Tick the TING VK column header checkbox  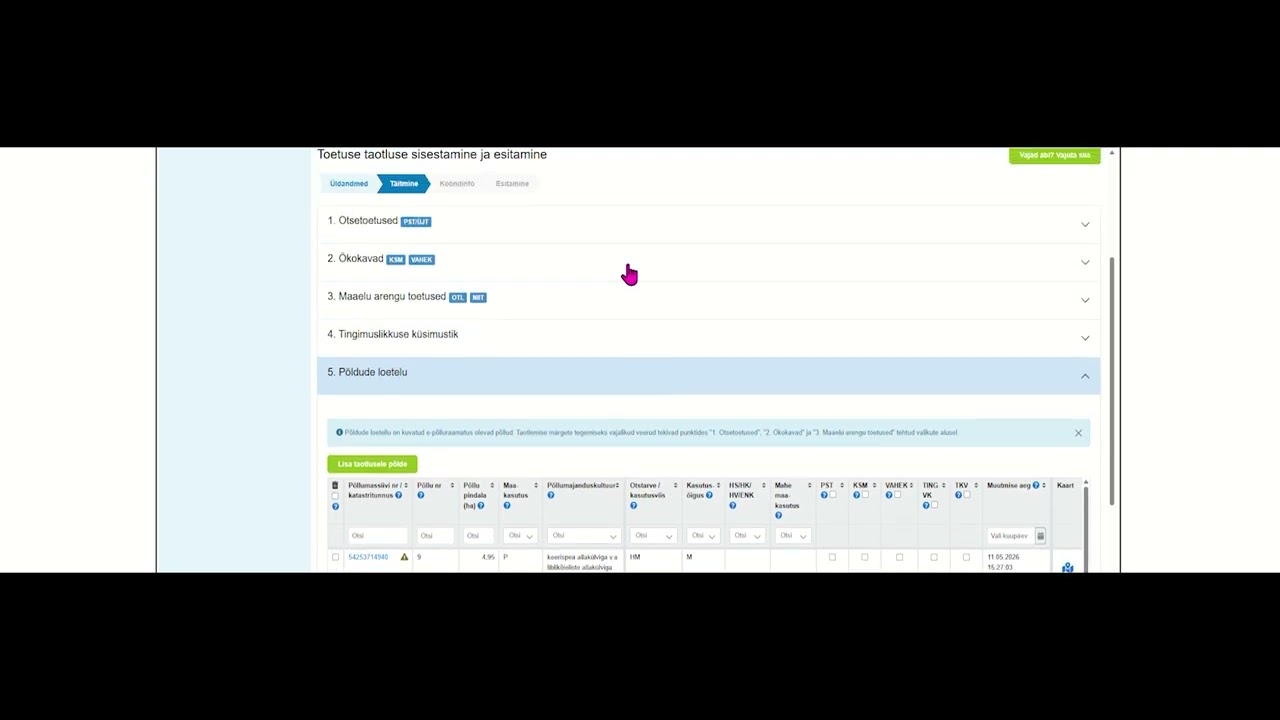pyautogui.click(x=934, y=505)
